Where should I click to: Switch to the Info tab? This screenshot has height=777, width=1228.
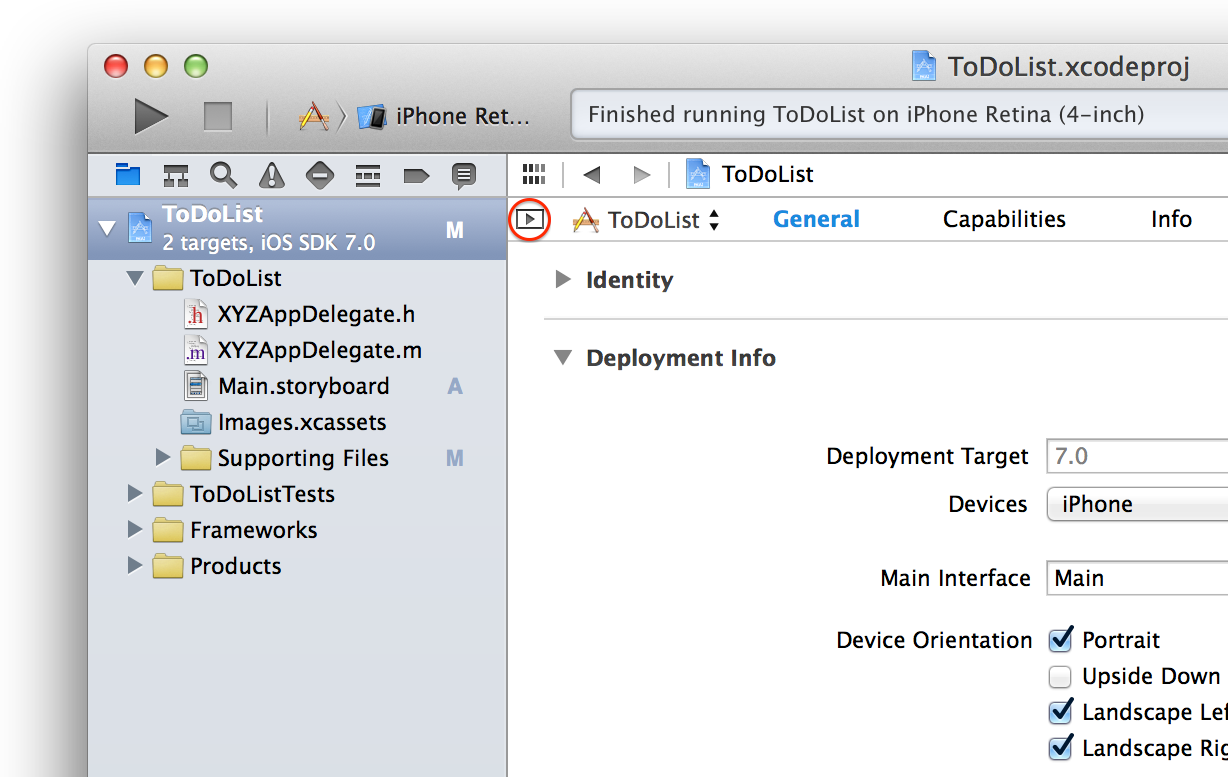tap(1171, 219)
